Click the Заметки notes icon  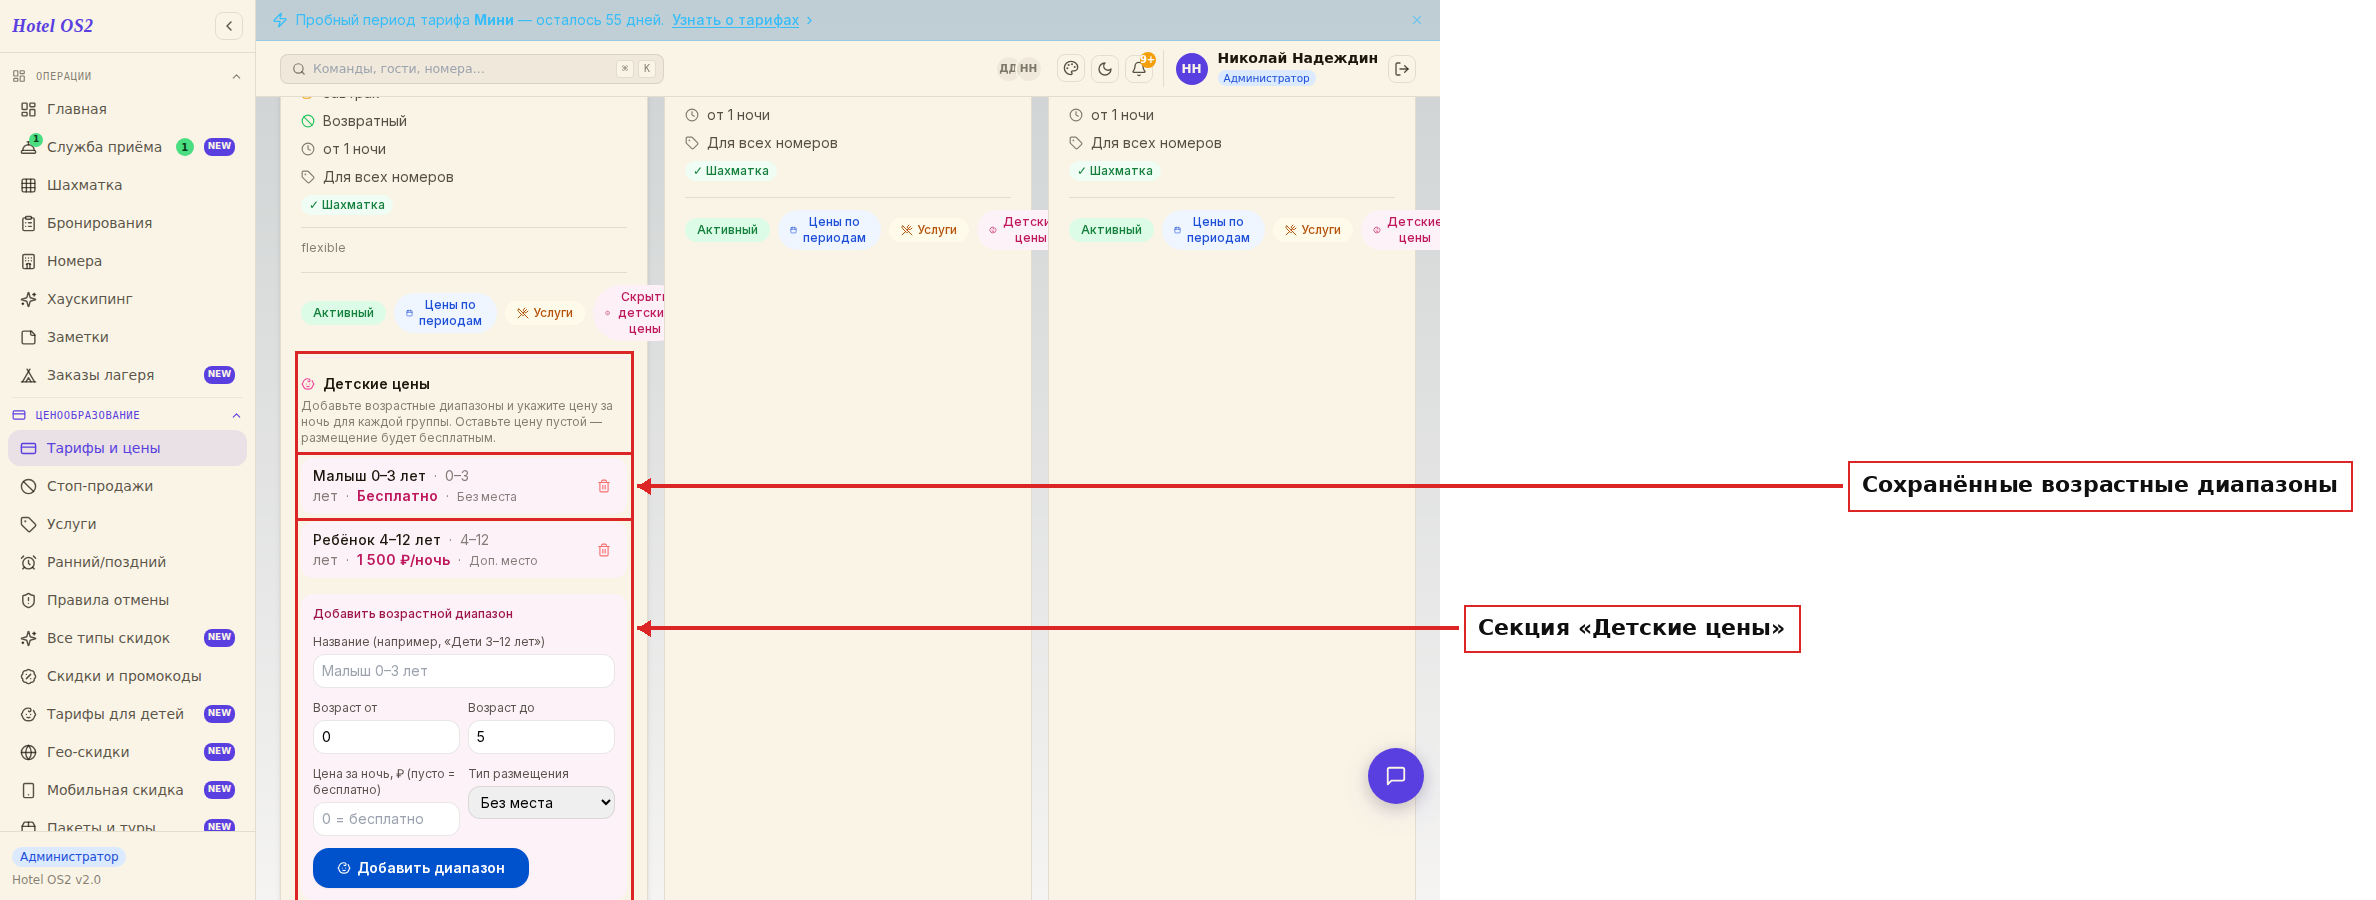(29, 337)
